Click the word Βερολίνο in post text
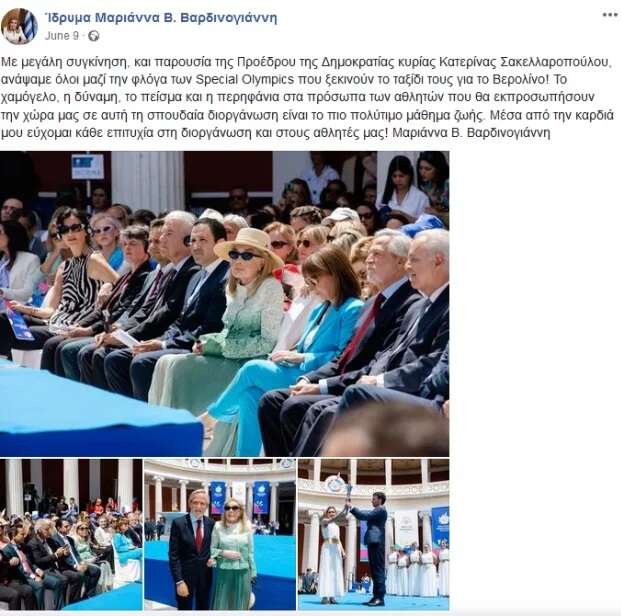 [521, 80]
